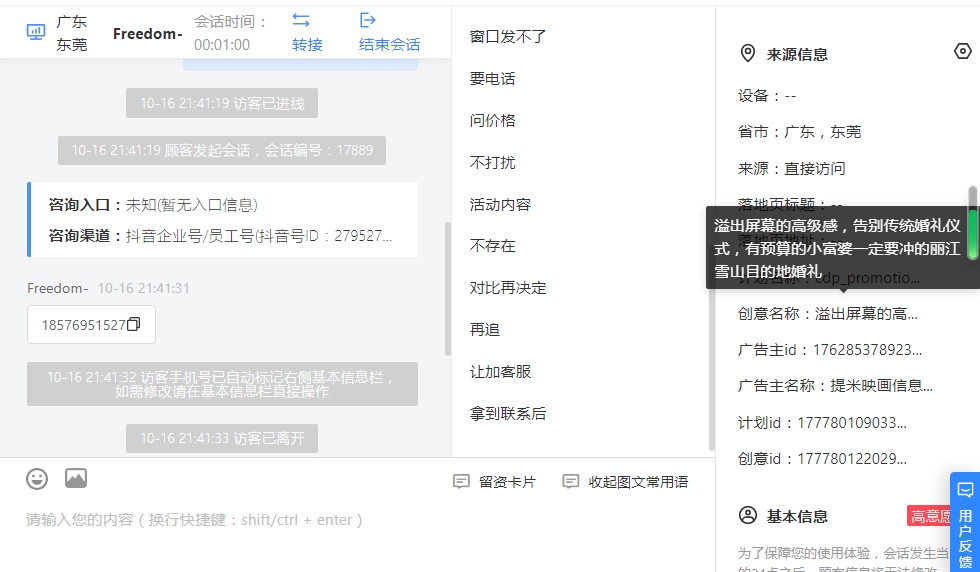Click the 收起图文常用语 icon
Viewport: 980px width, 572px height.
tap(571, 481)
